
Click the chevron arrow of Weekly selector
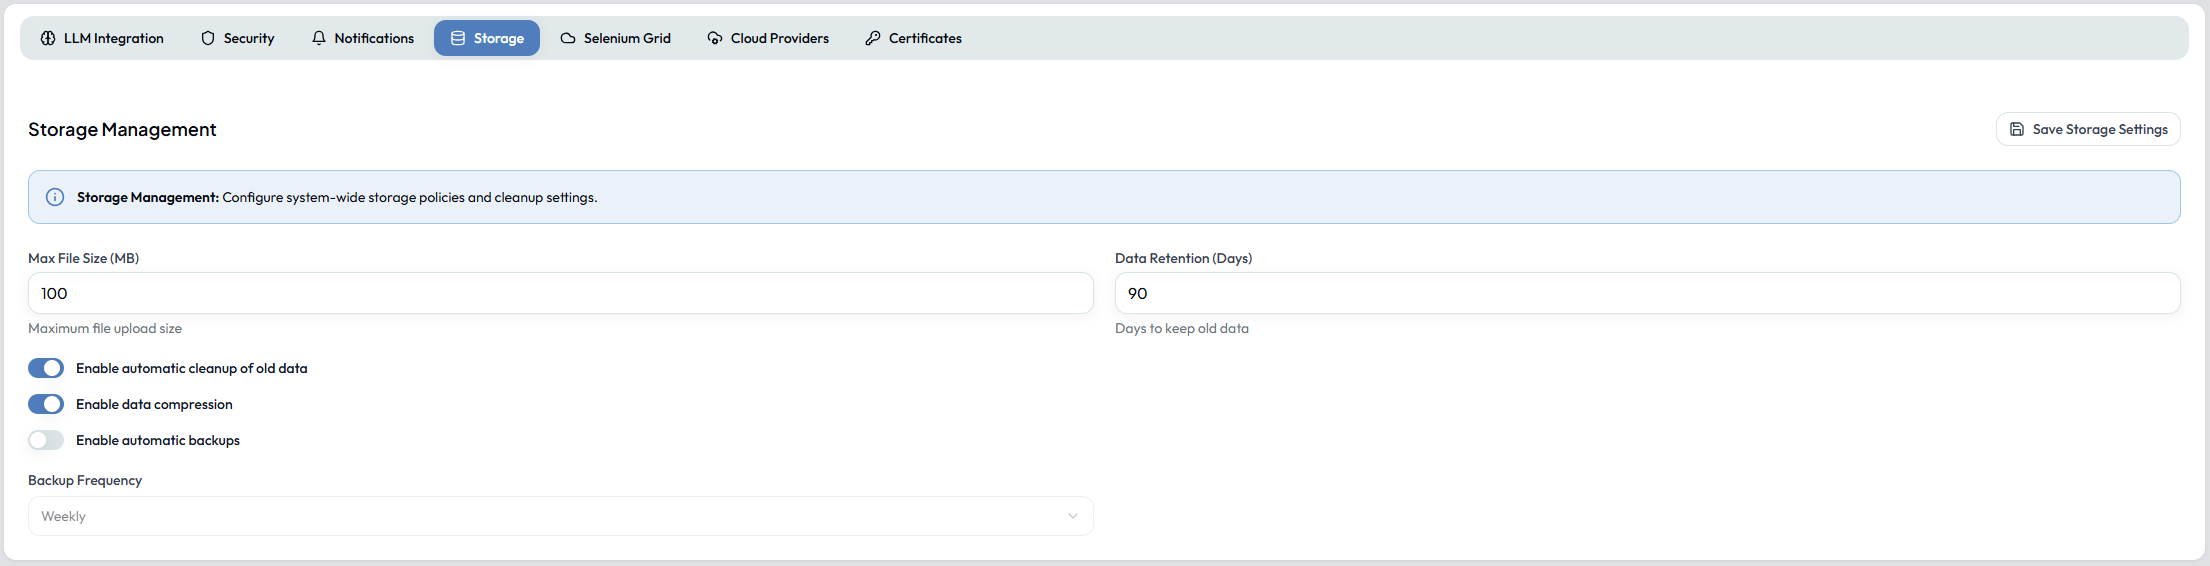pyautogui.click(x=1072, y=516)
